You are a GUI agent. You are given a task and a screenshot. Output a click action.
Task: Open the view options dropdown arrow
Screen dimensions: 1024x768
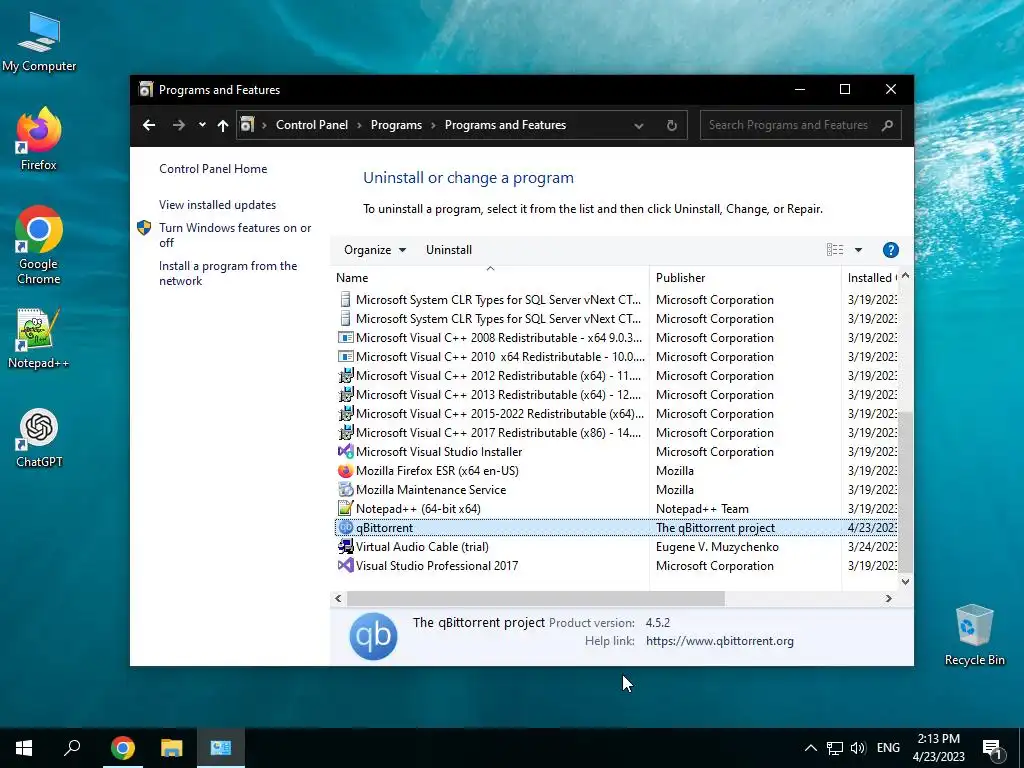tap(858, 250)
